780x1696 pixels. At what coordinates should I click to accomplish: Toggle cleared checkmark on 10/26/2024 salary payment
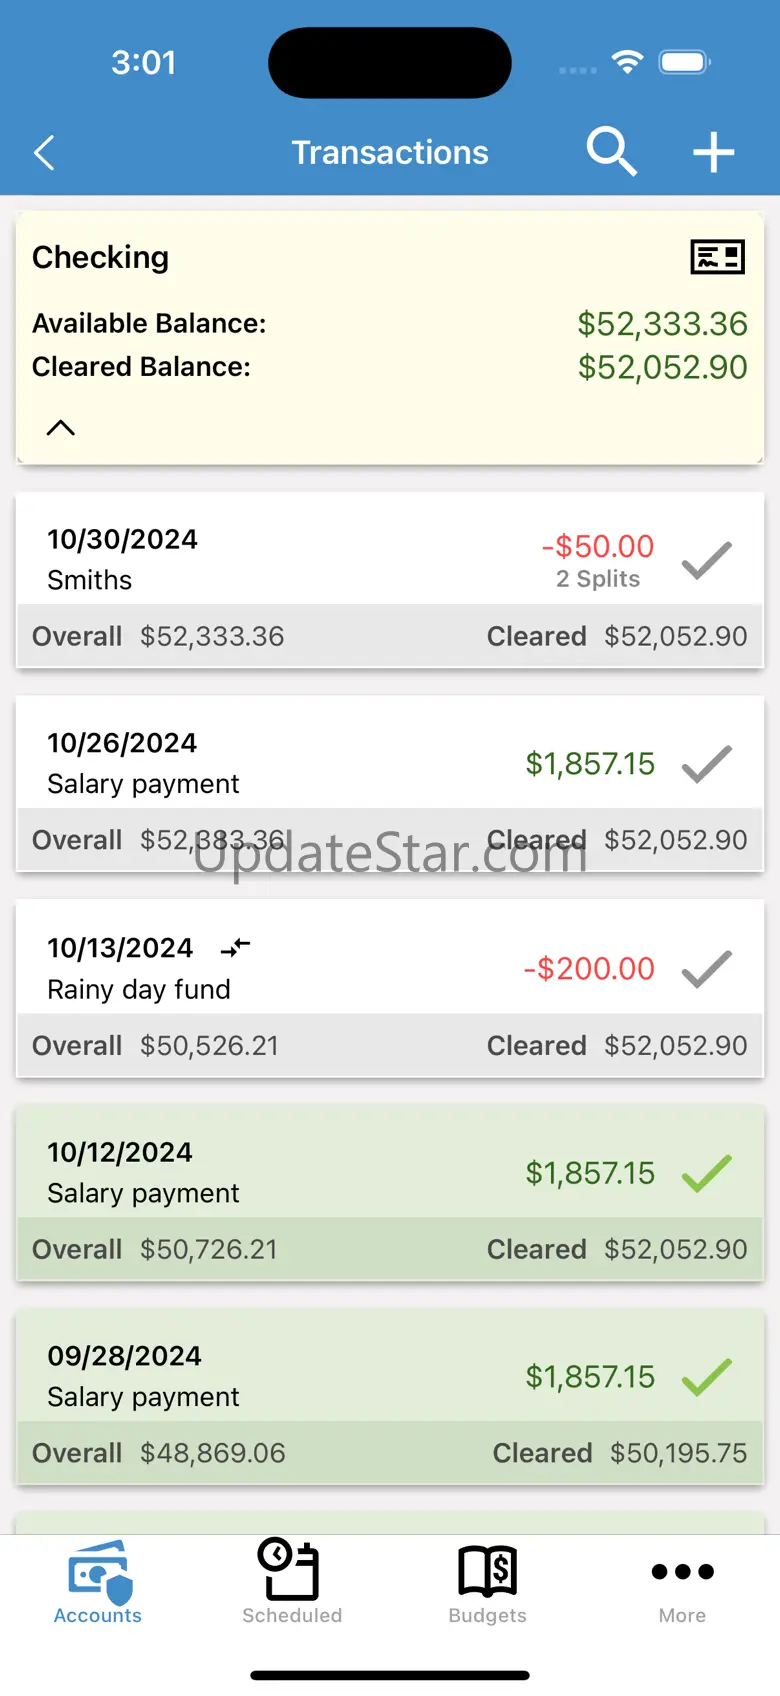coord(707,764)
